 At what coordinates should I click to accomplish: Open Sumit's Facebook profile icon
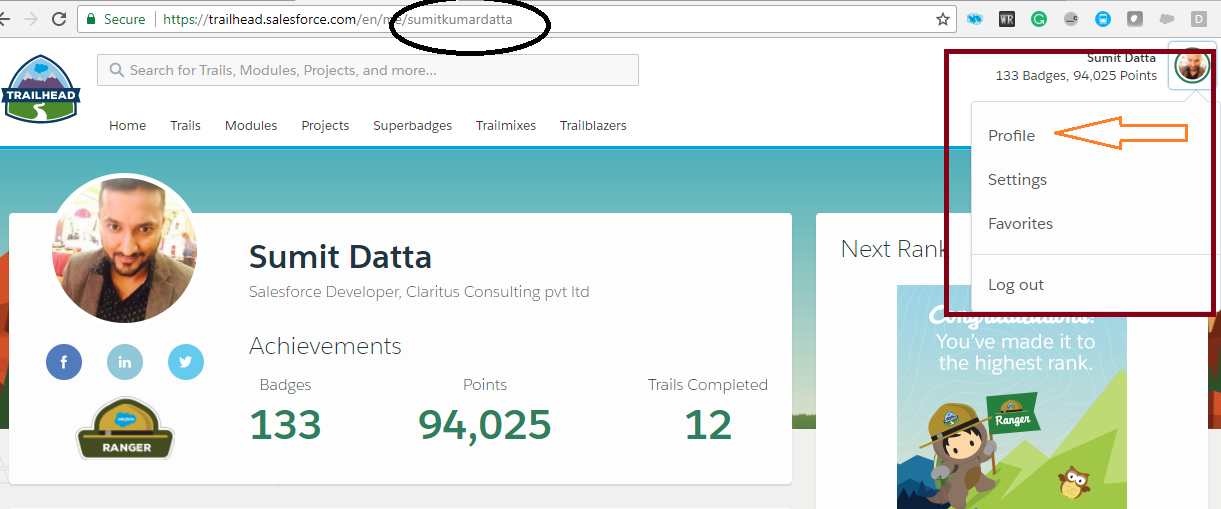(x=64, y=362)
